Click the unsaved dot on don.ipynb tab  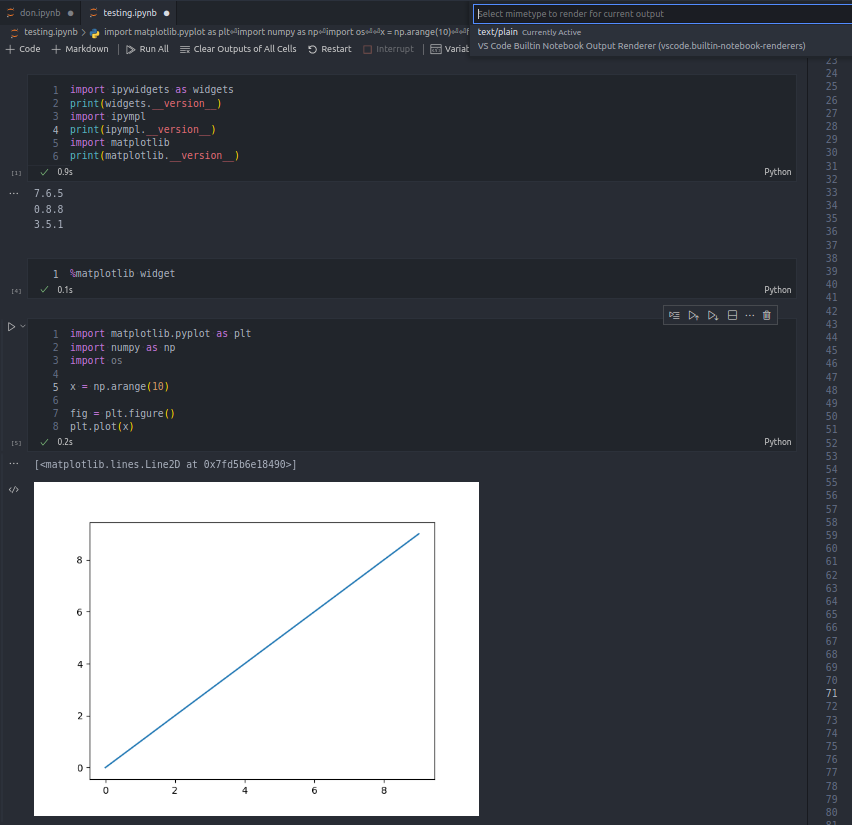[71, 13]
